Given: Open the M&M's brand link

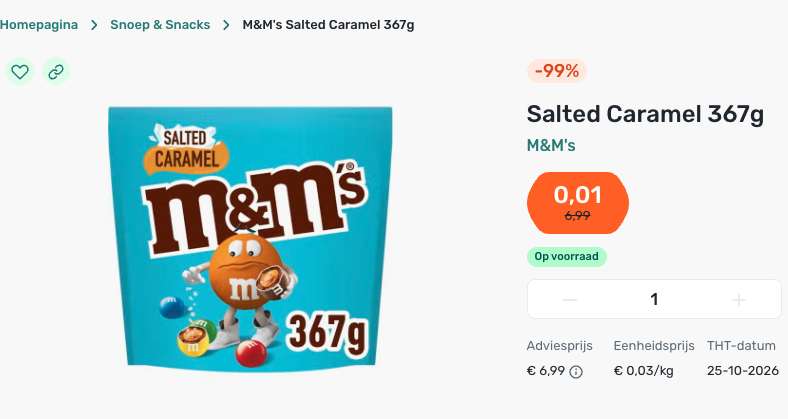Looking at the screenshot, I should click(x=551, y=145).
